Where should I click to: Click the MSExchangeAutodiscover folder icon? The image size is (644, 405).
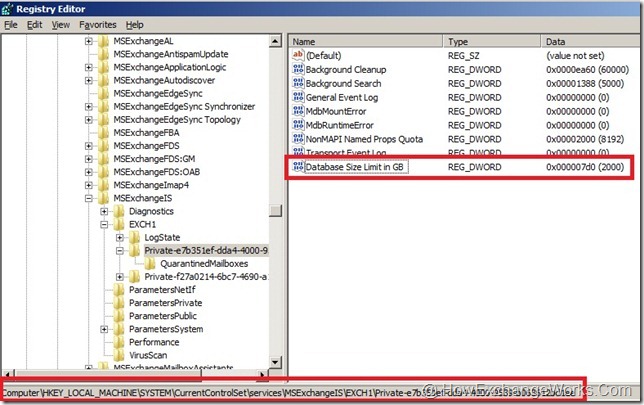(x=104, y=80)
